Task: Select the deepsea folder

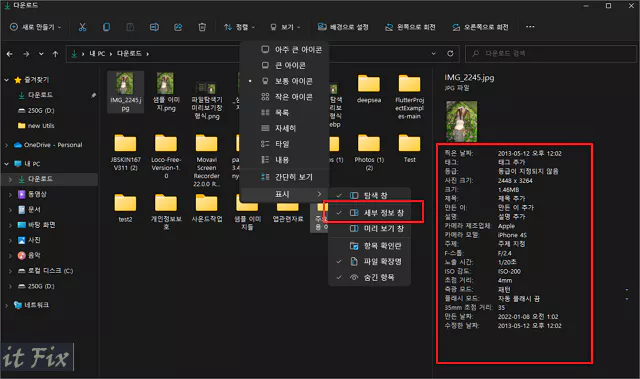Action: [x=369, y=89]
